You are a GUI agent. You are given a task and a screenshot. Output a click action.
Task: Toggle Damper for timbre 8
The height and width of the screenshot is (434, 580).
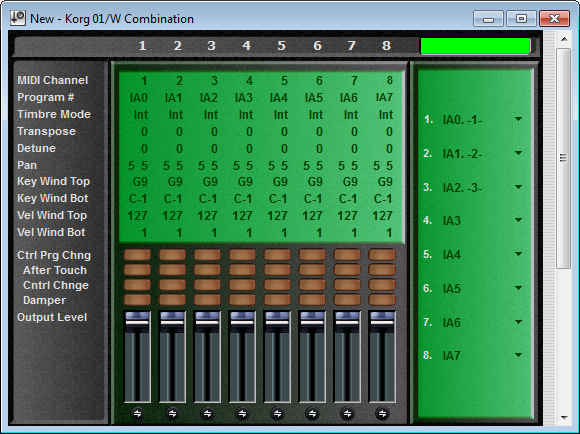382,299
